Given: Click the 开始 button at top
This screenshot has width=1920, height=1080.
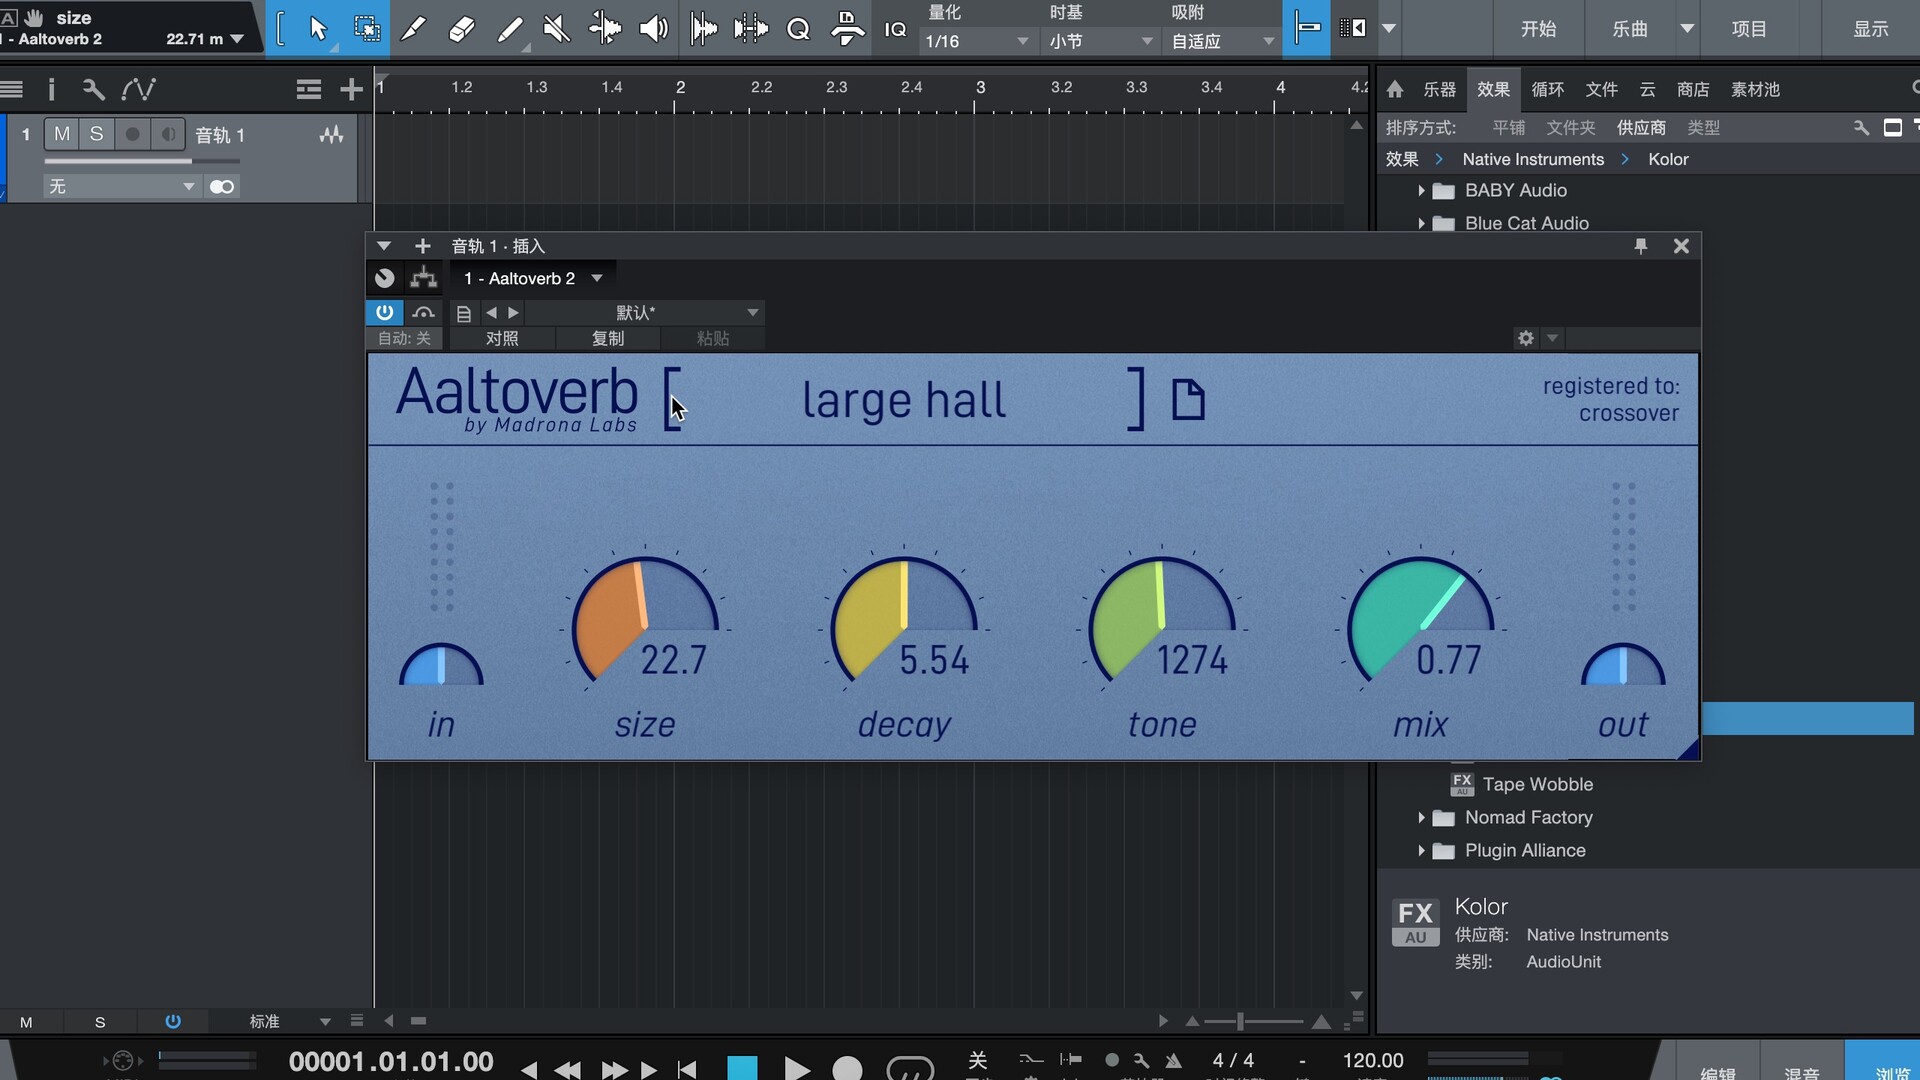Looking at the screenshot, I should click(1538, 29).
